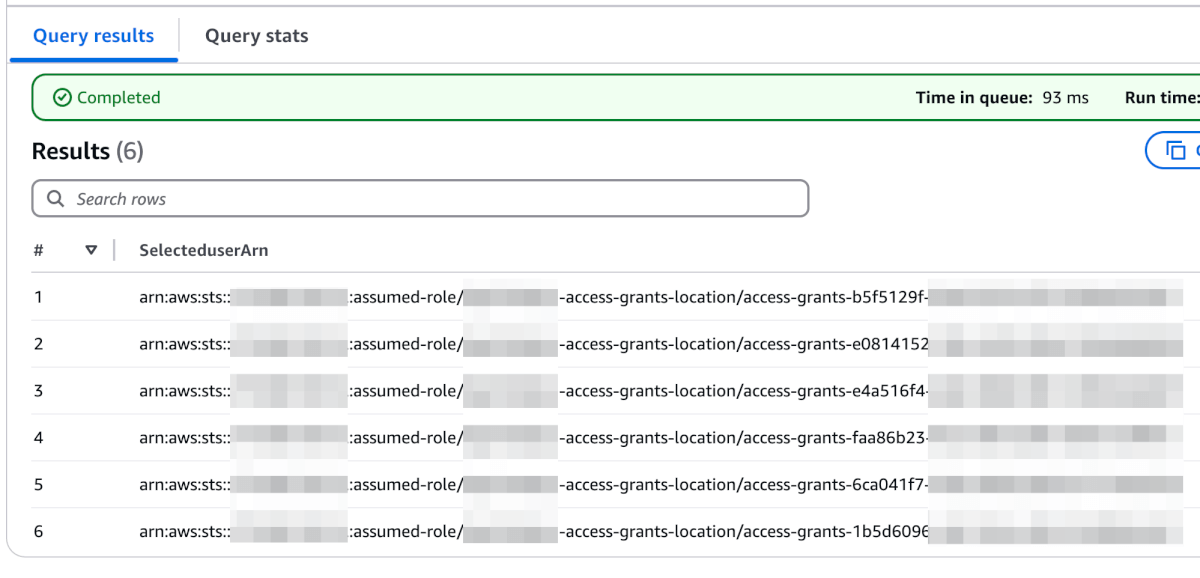This screenshot has height=578, width=1200.
Task: Select the ARN ending access-grants-faa86b23
Action: (x=660, y=438)
